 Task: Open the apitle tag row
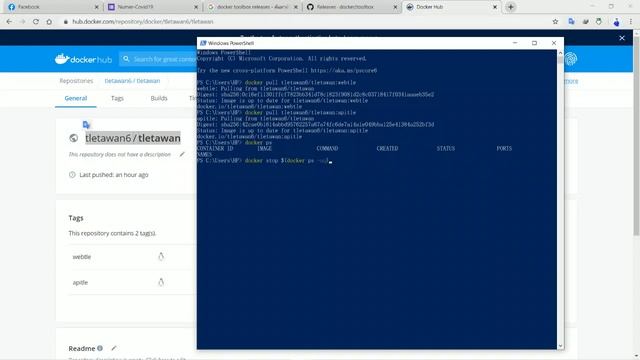[x=133, y=282]
